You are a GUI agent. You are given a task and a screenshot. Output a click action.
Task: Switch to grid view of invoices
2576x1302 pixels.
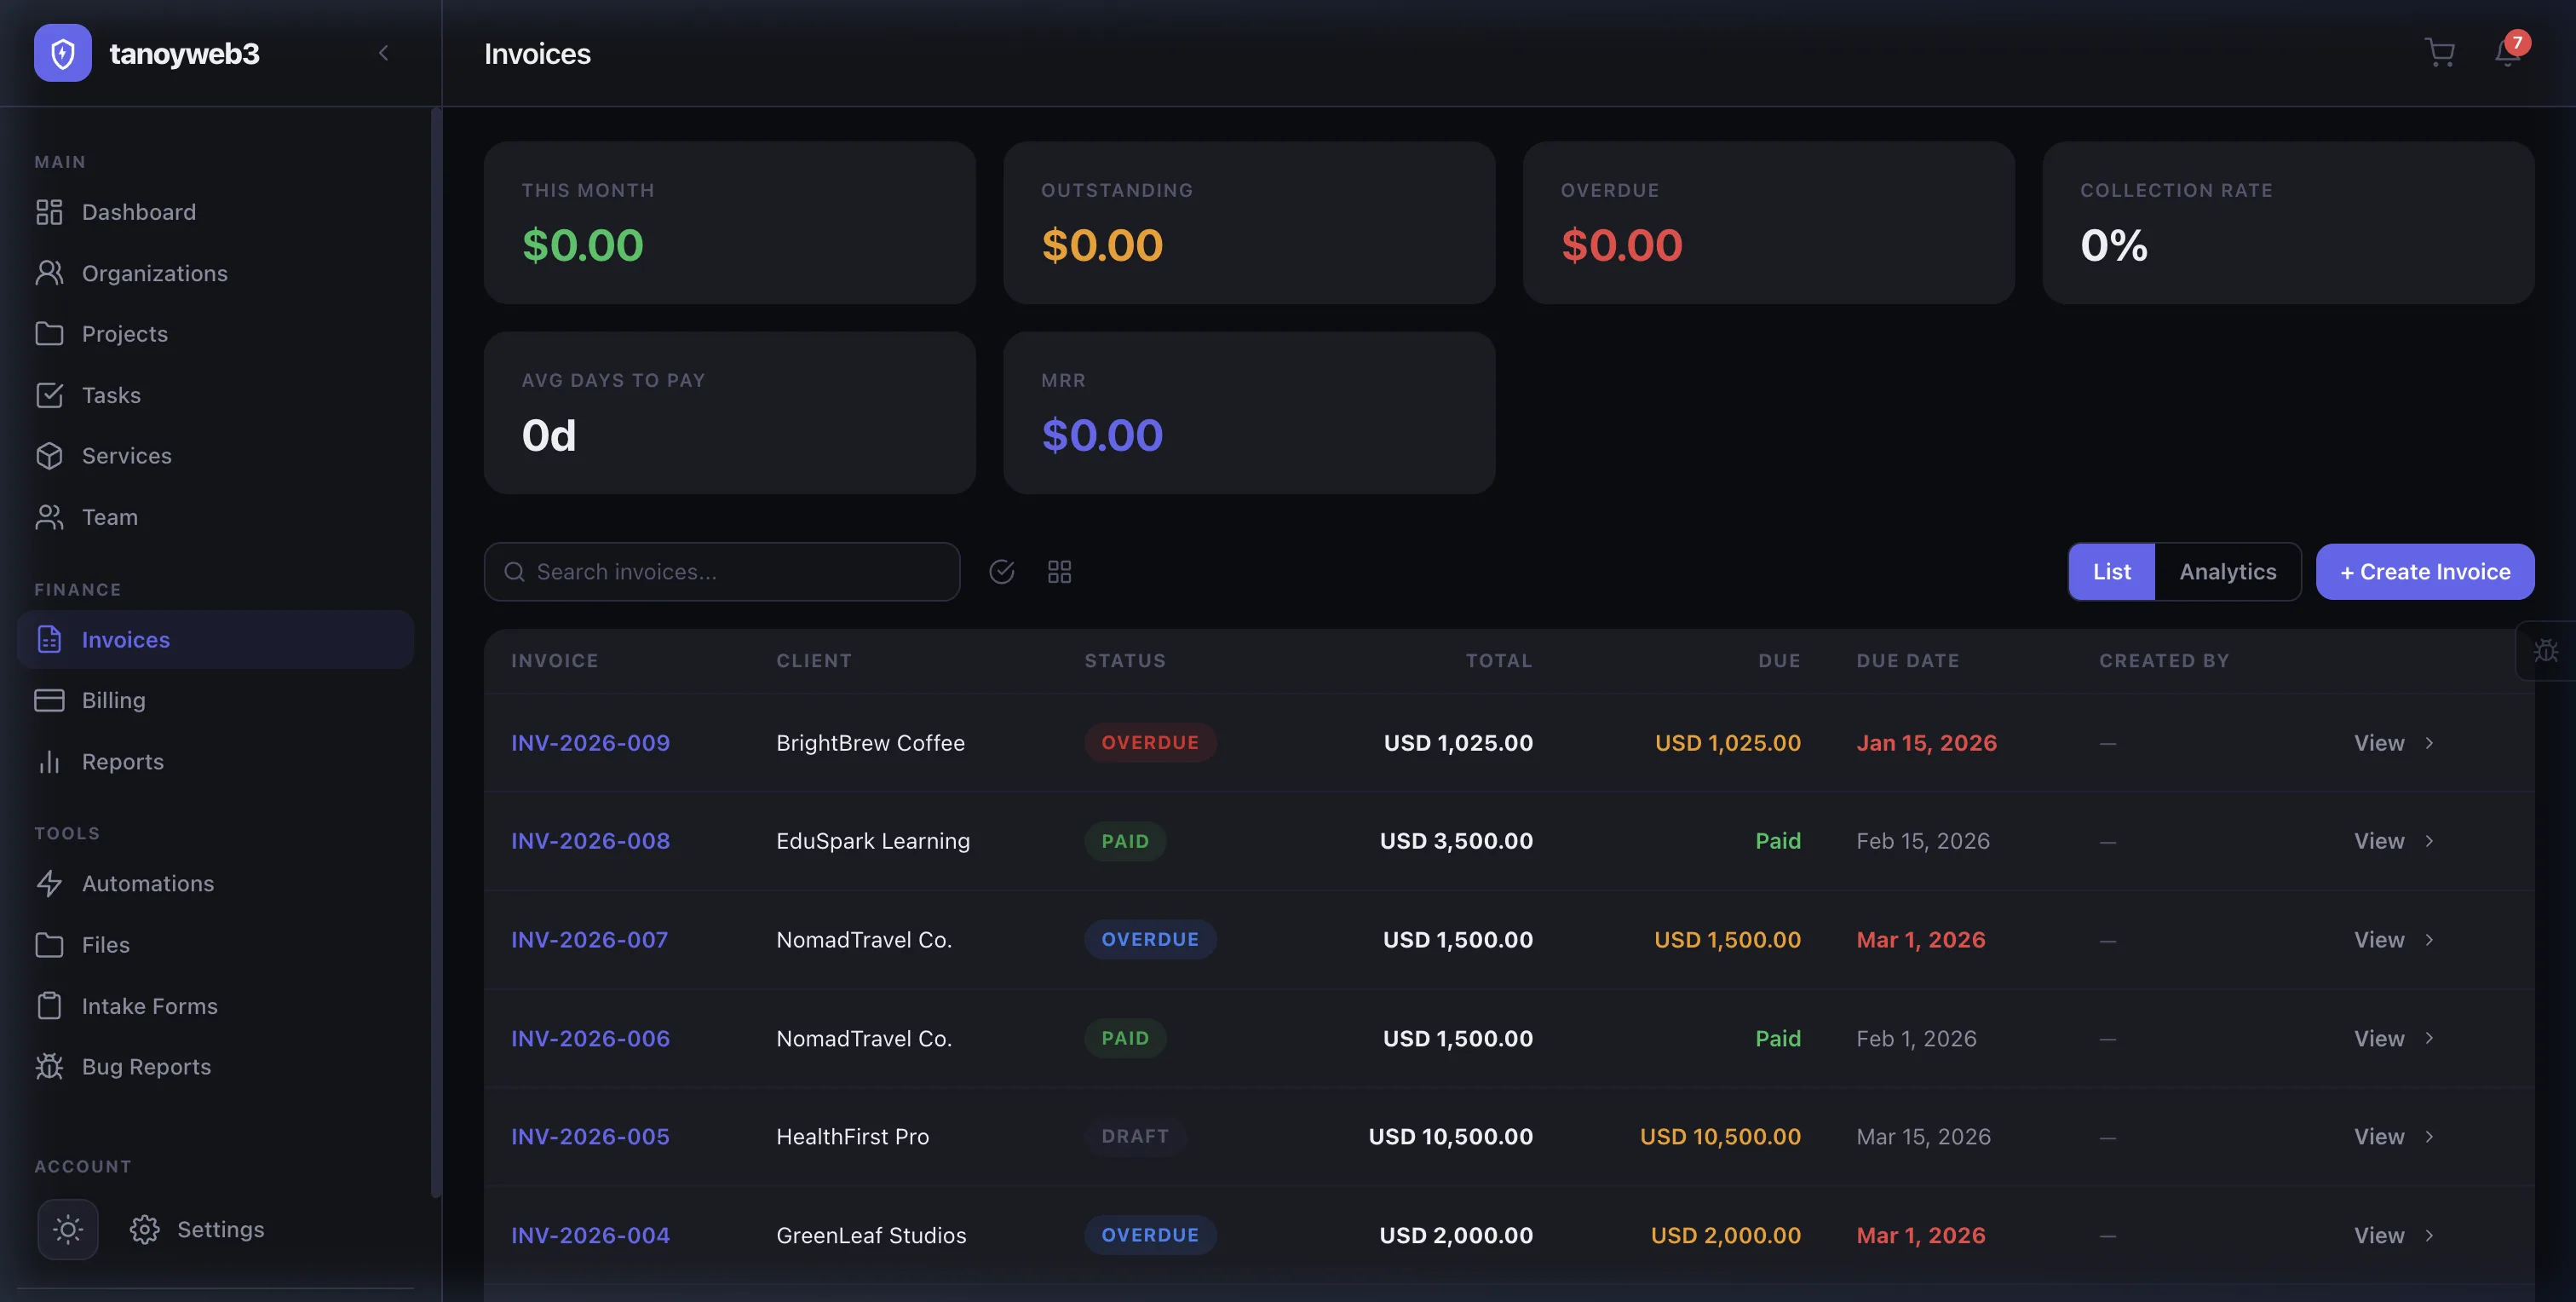point(1059,571)
